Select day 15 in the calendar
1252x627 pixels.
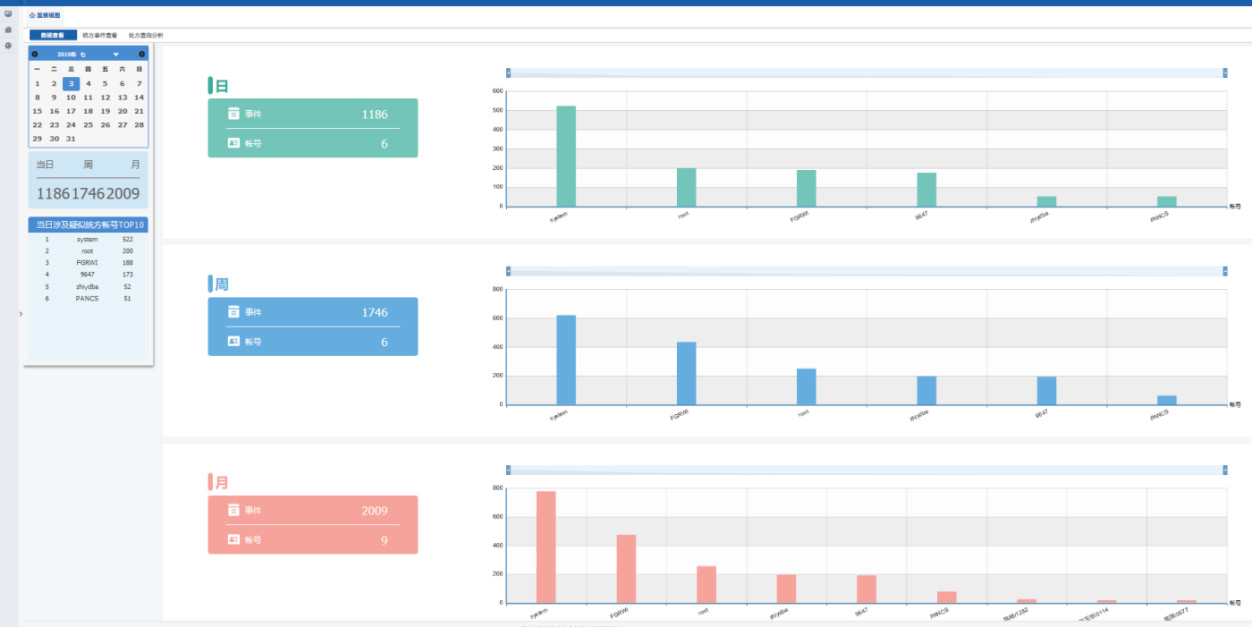pos(37,111)
